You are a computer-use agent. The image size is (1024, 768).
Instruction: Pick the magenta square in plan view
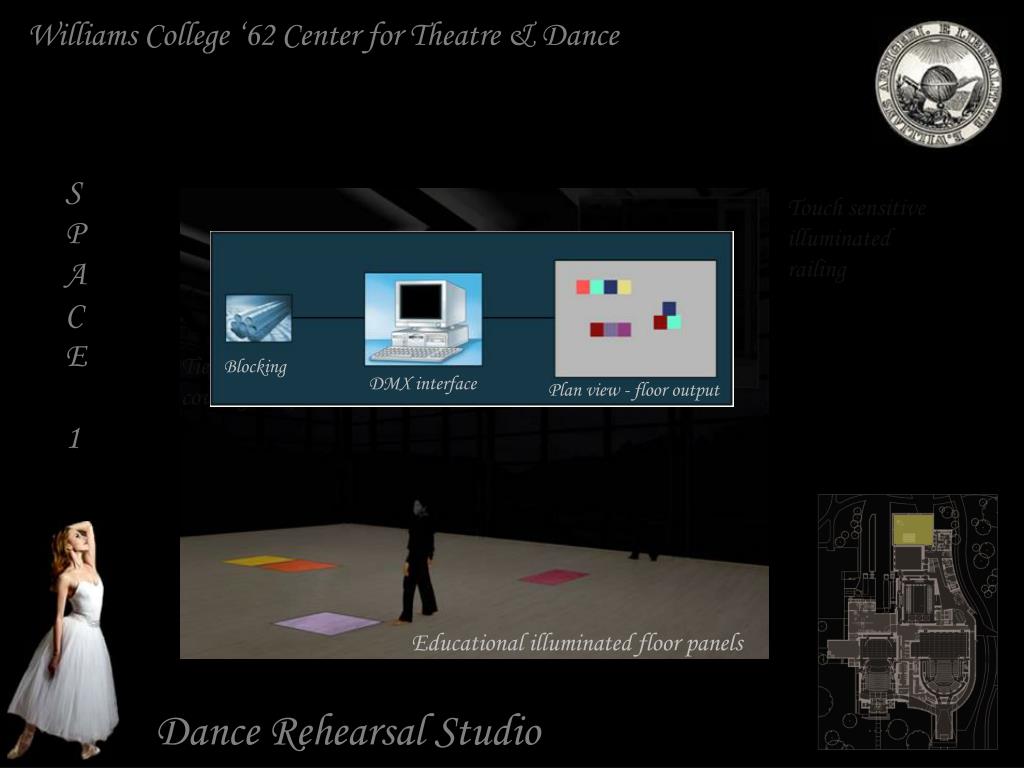pos(624,329)
